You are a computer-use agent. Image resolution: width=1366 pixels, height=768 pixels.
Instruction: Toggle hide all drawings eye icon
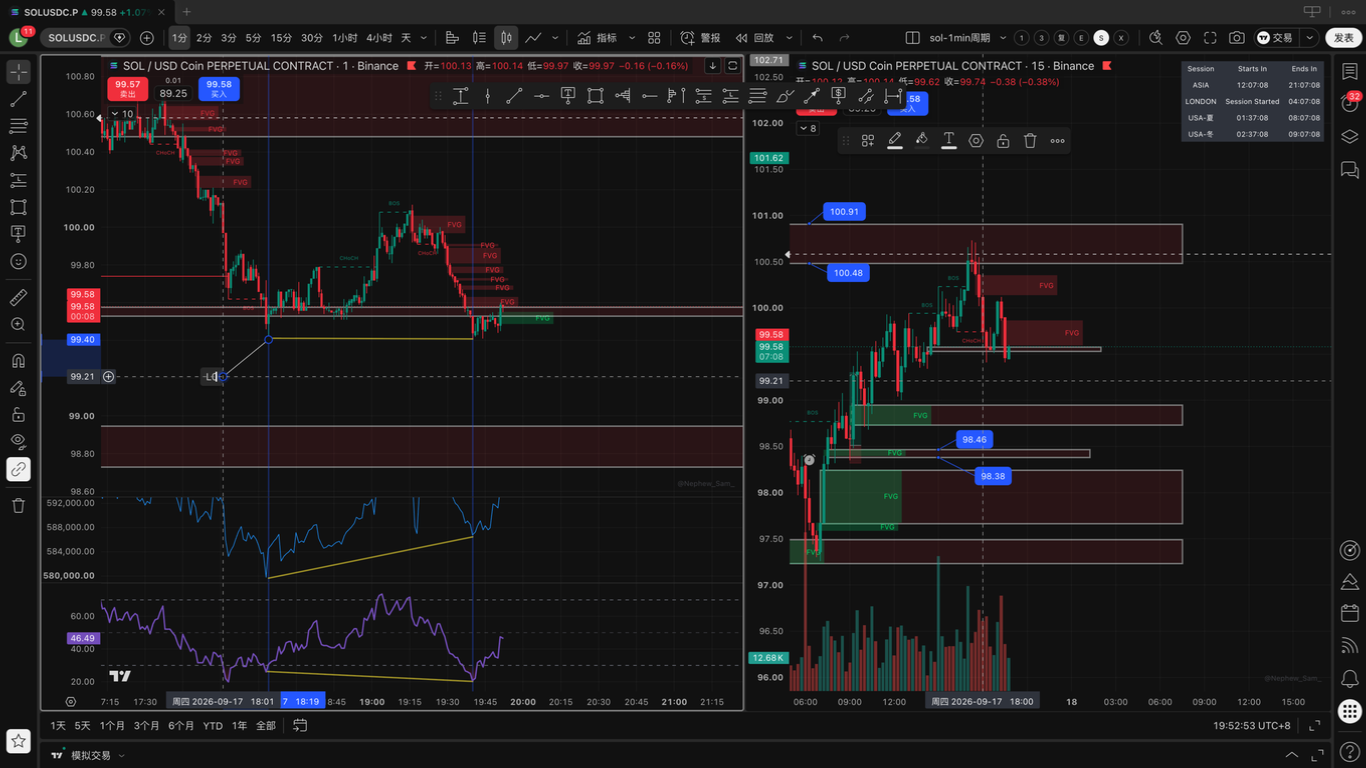(18, 441)
